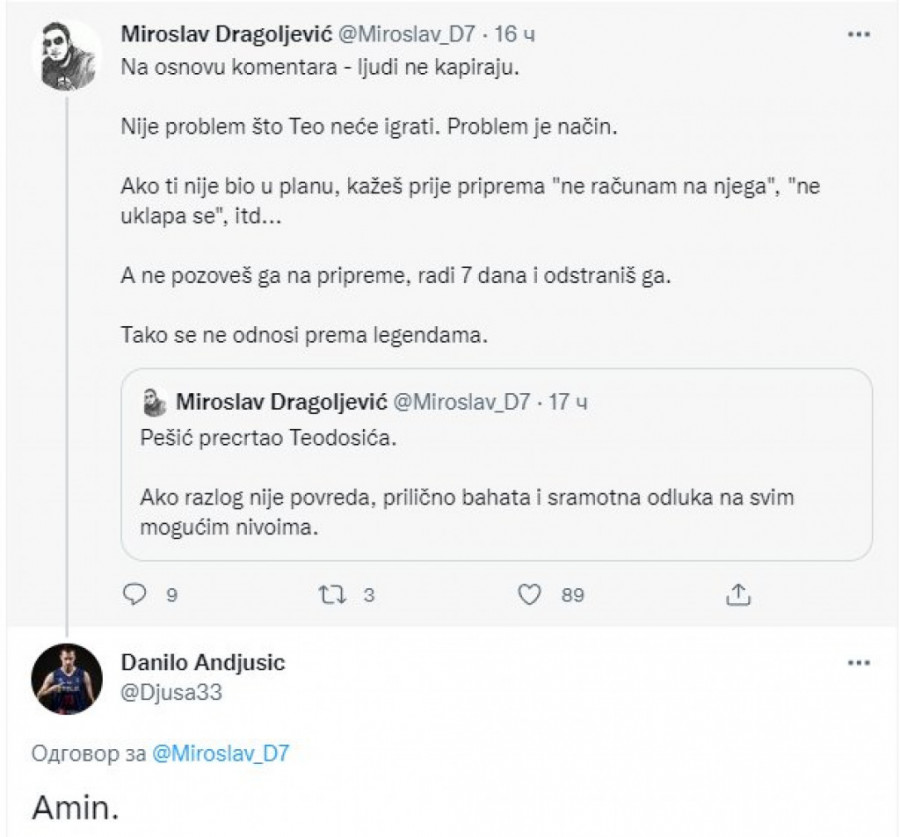Open more options on Miroslav's tweet
Viewport: 900px width, 837px height.
point(858,33)
